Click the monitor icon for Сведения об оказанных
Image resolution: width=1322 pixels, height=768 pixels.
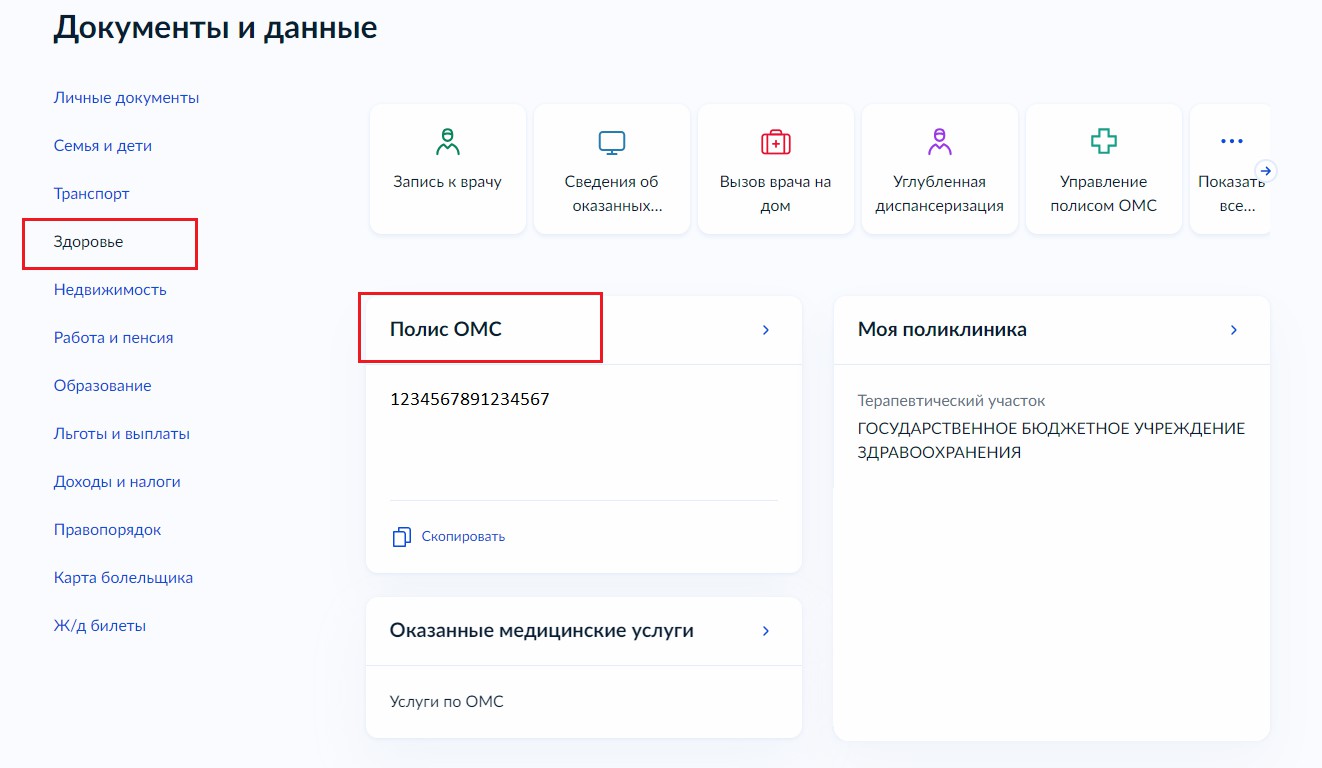[611, 142]
